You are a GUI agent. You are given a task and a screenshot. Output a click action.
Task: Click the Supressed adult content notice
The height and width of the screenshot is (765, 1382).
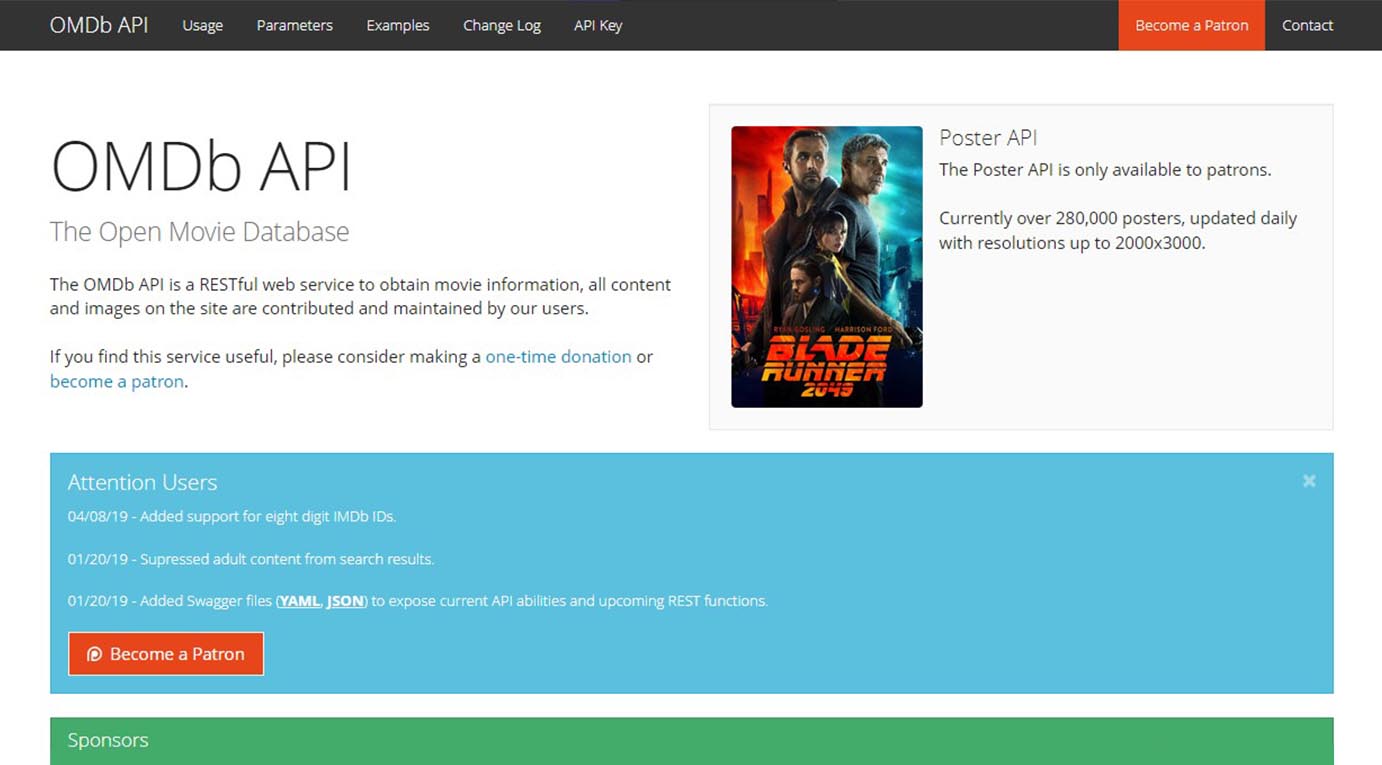point(251,559)
